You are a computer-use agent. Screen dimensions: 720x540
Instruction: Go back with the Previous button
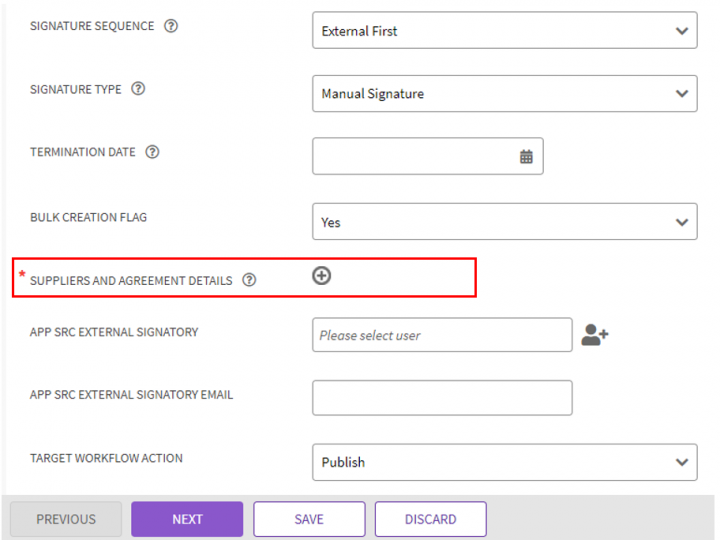(66, 519)
